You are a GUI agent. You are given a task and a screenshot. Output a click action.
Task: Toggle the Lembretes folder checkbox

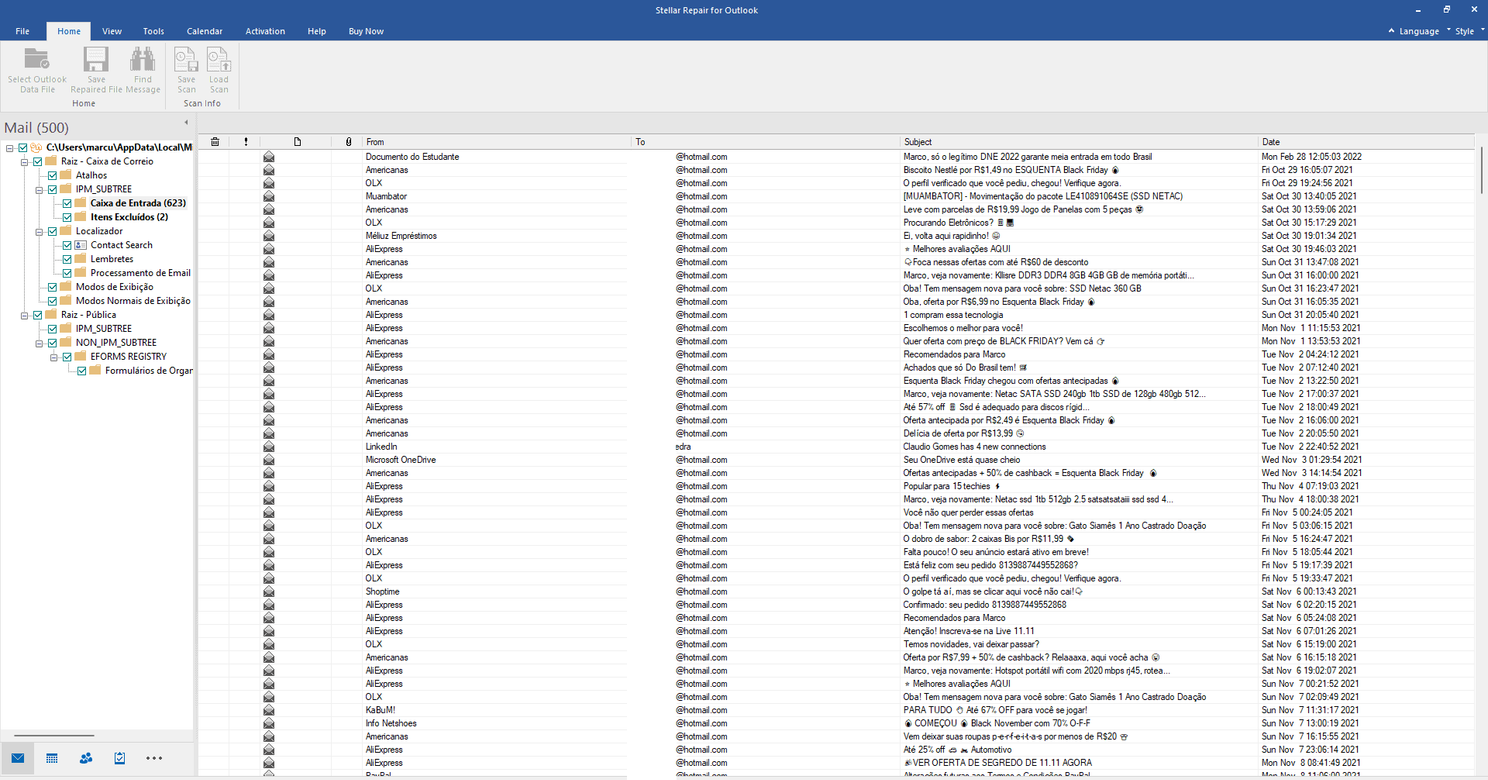tap(67, 259)
